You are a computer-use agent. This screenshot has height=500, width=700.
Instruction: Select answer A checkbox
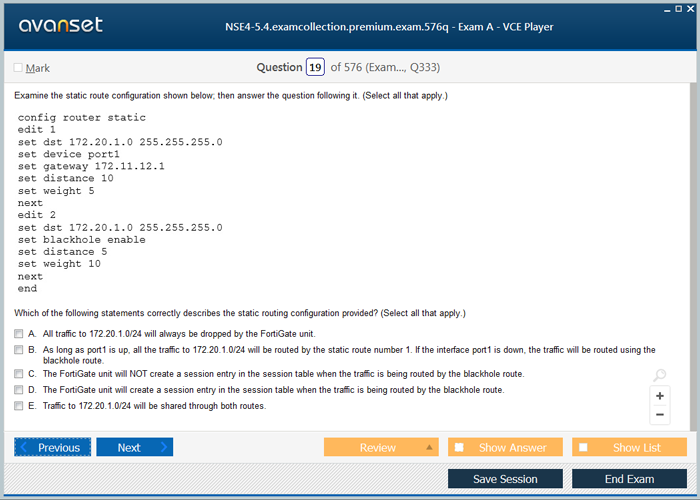point(18,333)
